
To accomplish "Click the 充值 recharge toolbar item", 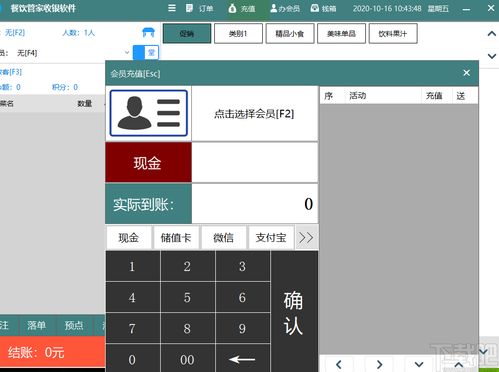I will 242,8.
